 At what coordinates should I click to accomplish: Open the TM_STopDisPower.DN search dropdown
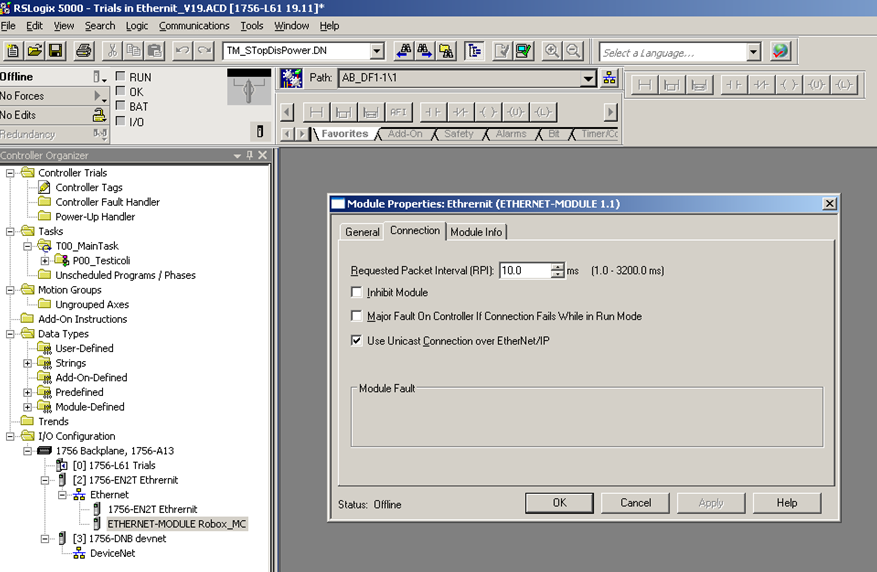click(x=377, y=51)
